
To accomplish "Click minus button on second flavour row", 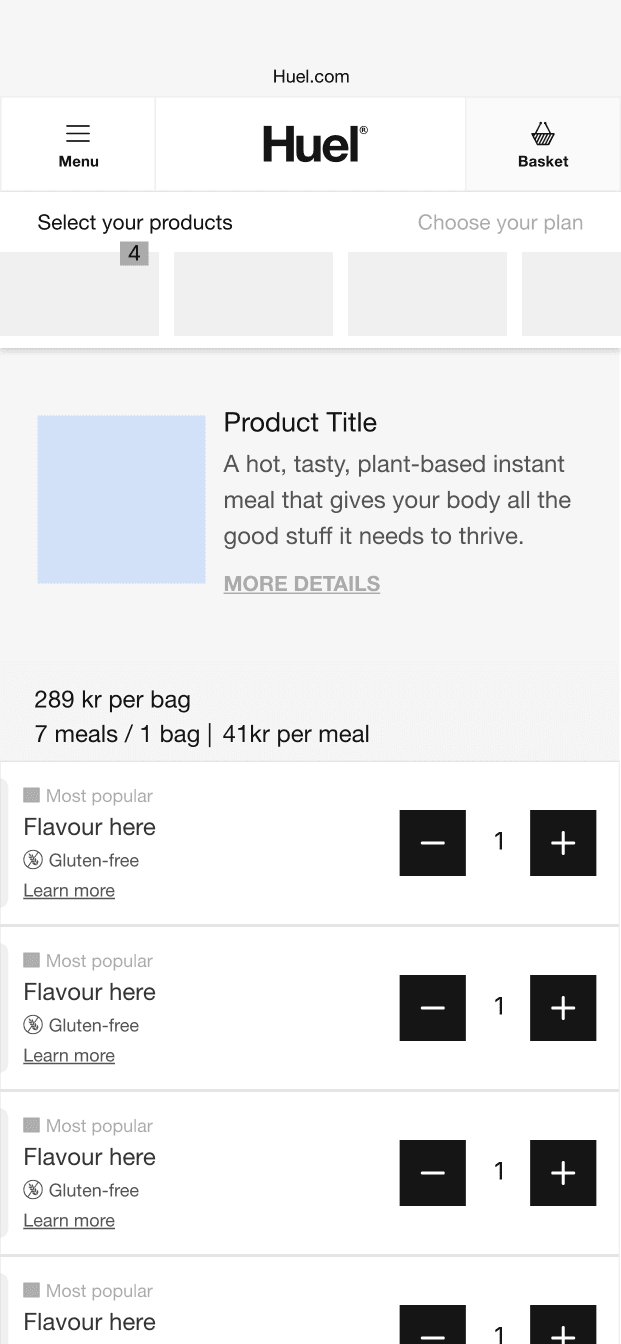I will tap(433, 1008).
